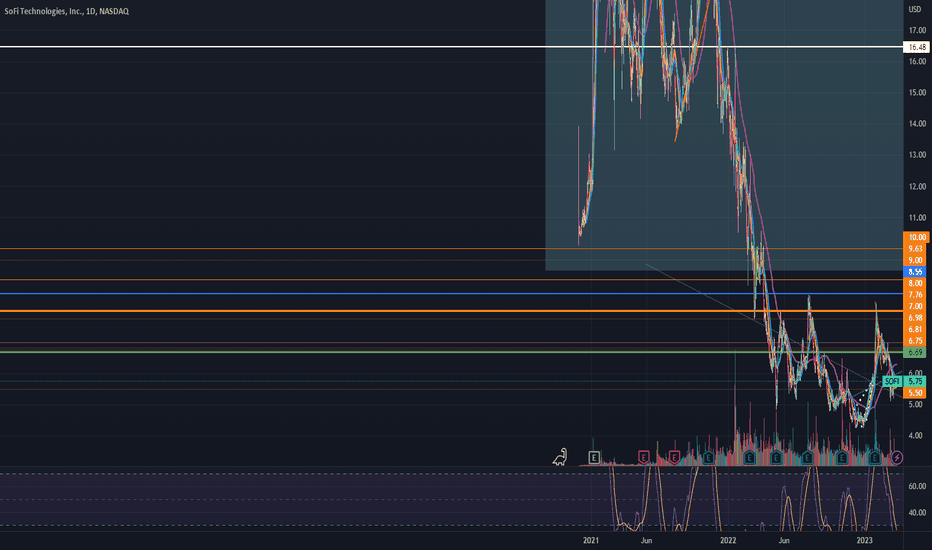The image size is (932, 550).
Task: Click the 2022 time axis label
Action: click(728, 540)
